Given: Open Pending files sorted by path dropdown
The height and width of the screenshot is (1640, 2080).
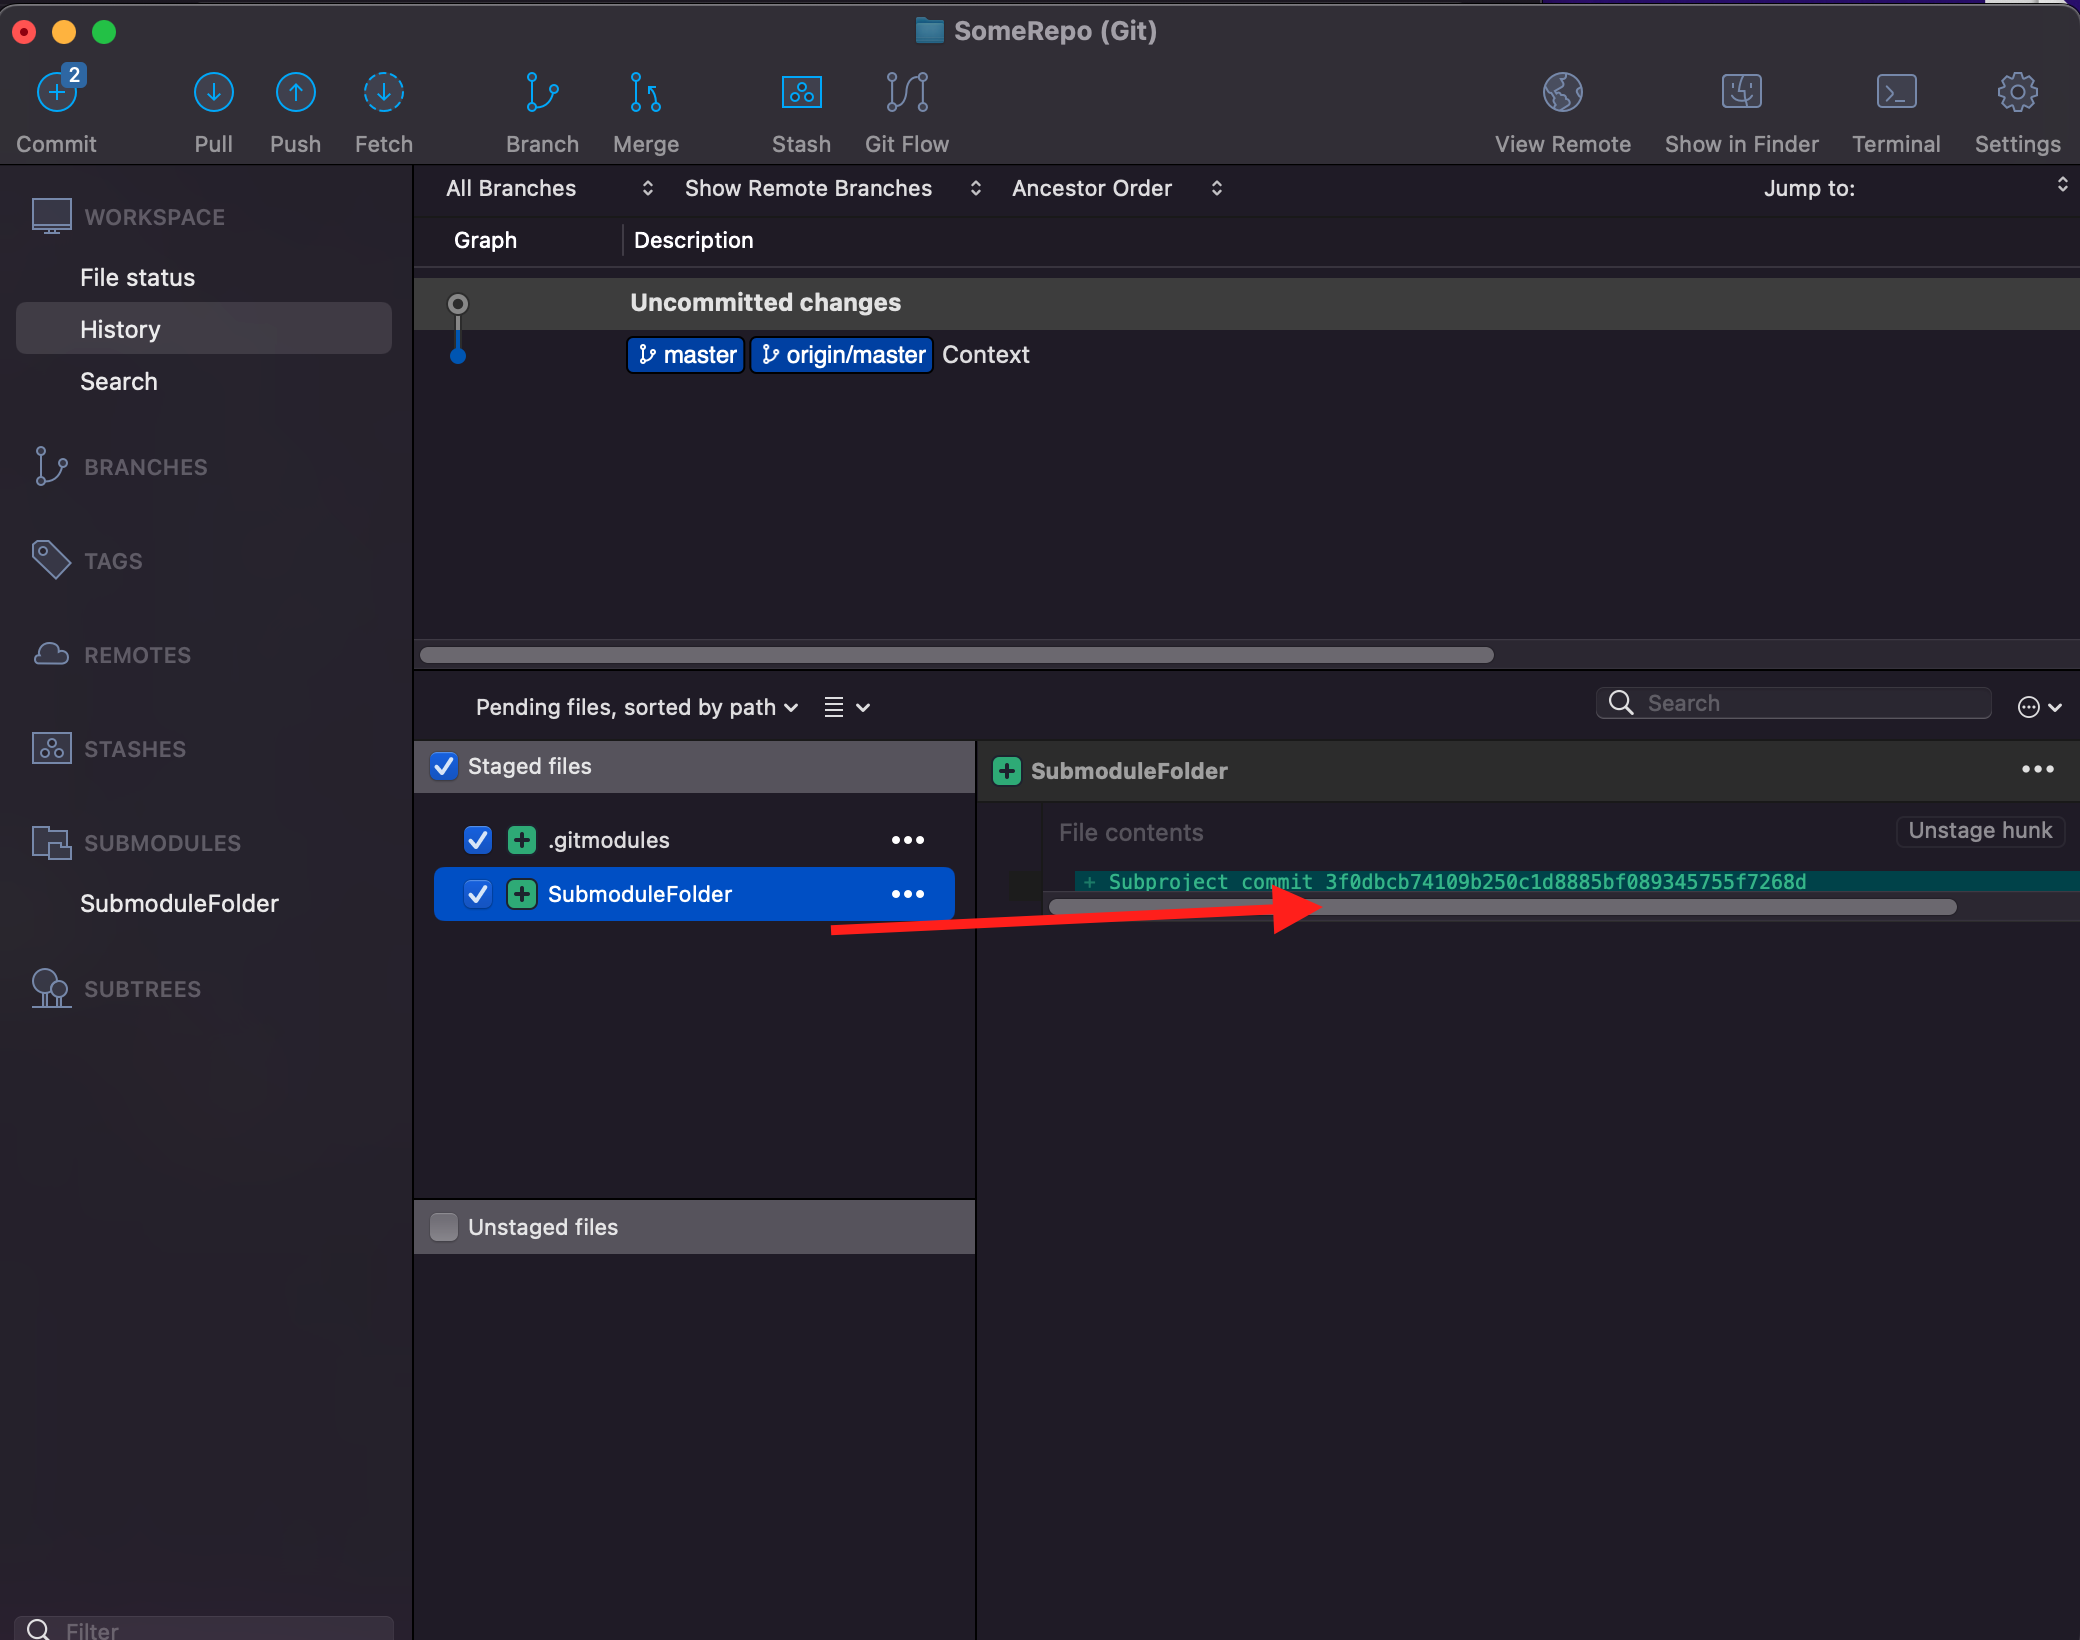Looking at the screenshot, I should coord(636,707).
